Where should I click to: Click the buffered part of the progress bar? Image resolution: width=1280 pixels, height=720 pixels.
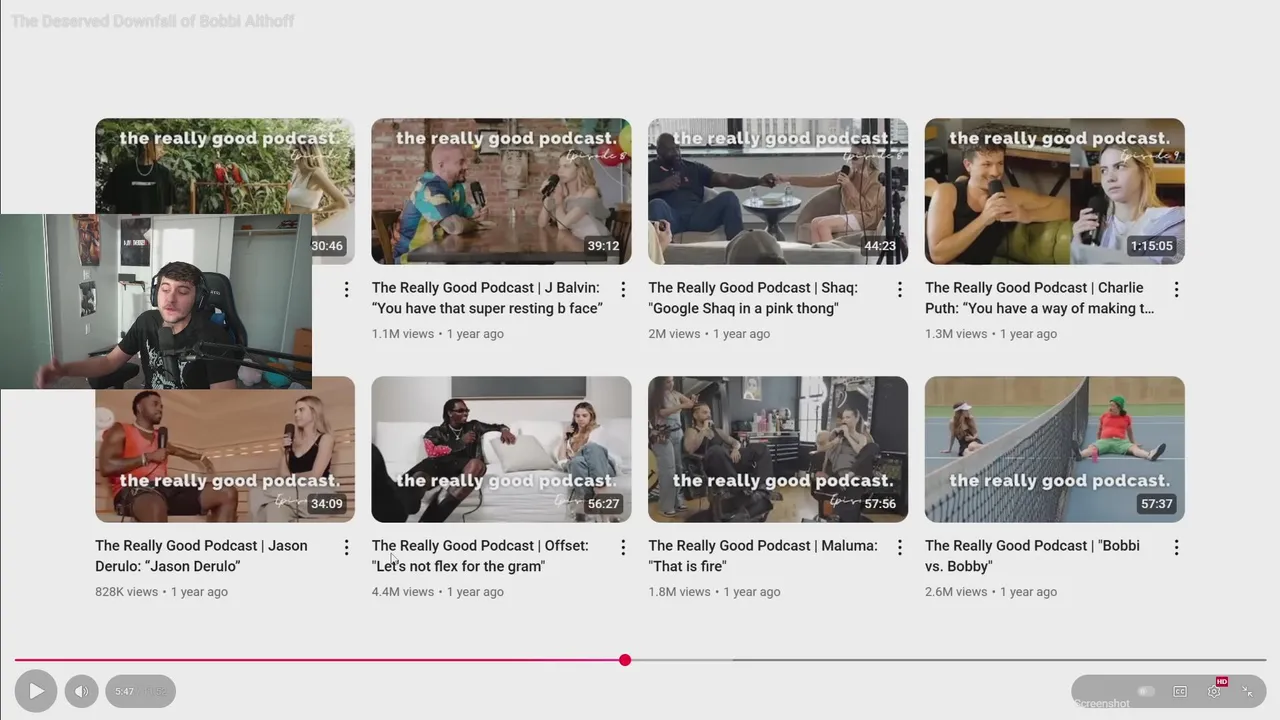click(679, 660)
